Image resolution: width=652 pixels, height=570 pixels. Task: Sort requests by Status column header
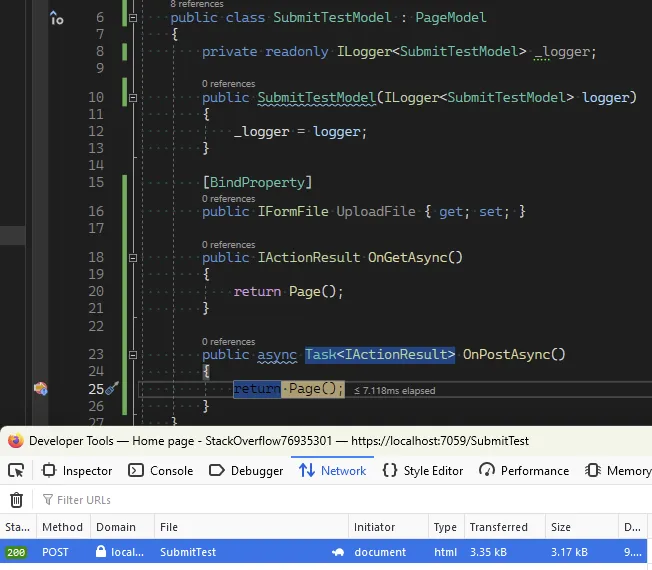point(18,527)
